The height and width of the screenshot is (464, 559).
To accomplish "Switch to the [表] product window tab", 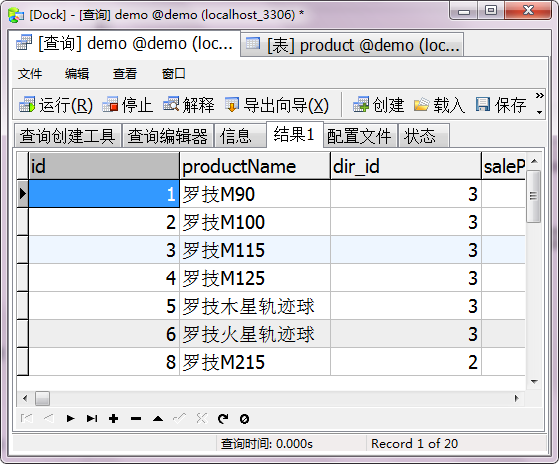I will tap(352, 45).
